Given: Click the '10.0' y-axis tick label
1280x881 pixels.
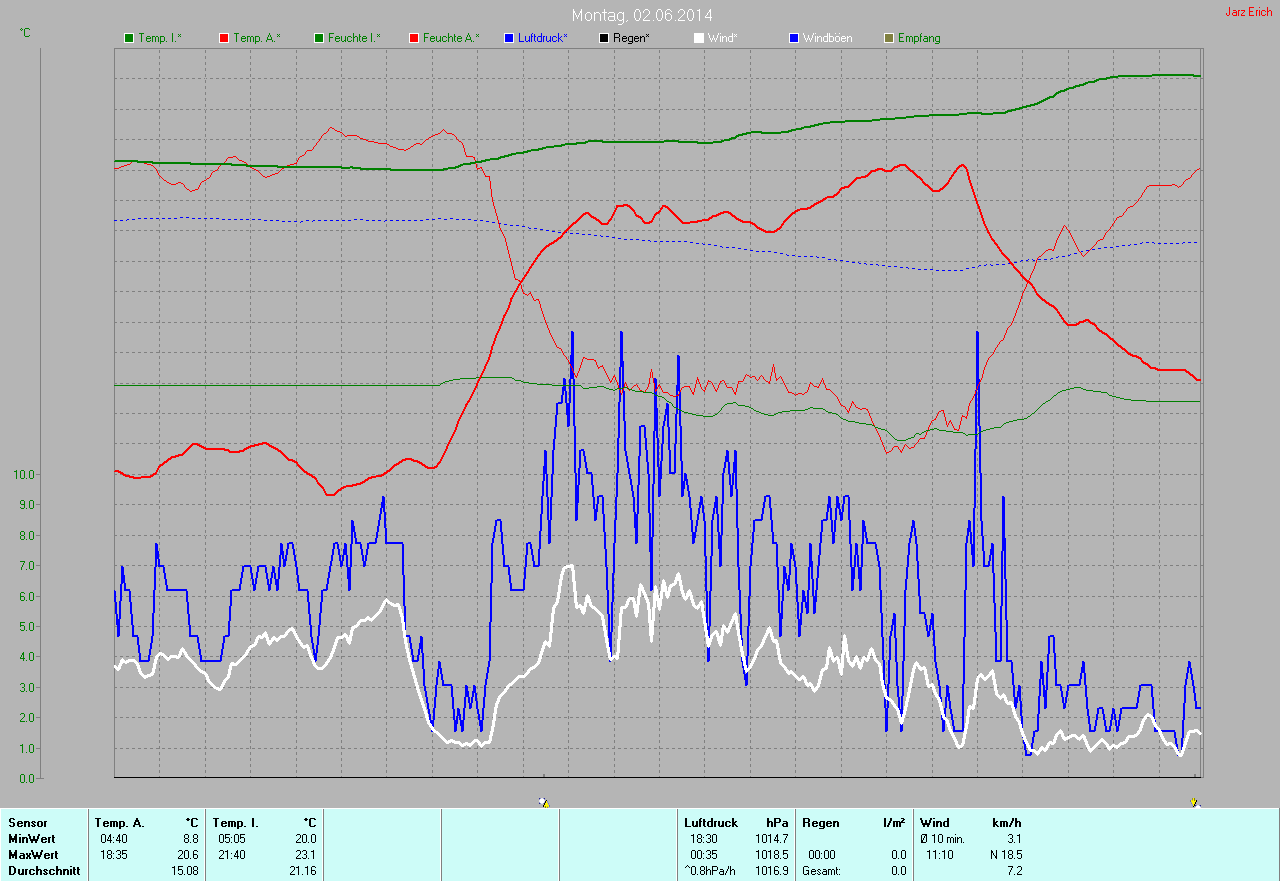Looking at the screenshot, I should 24,474.
